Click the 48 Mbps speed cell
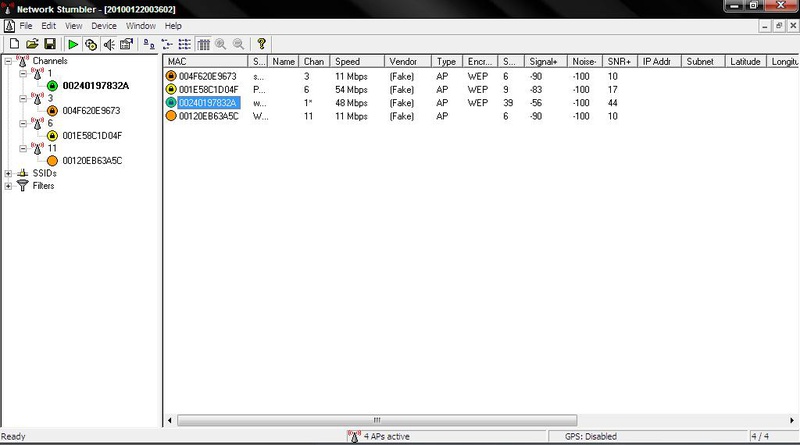 [351, 103]
